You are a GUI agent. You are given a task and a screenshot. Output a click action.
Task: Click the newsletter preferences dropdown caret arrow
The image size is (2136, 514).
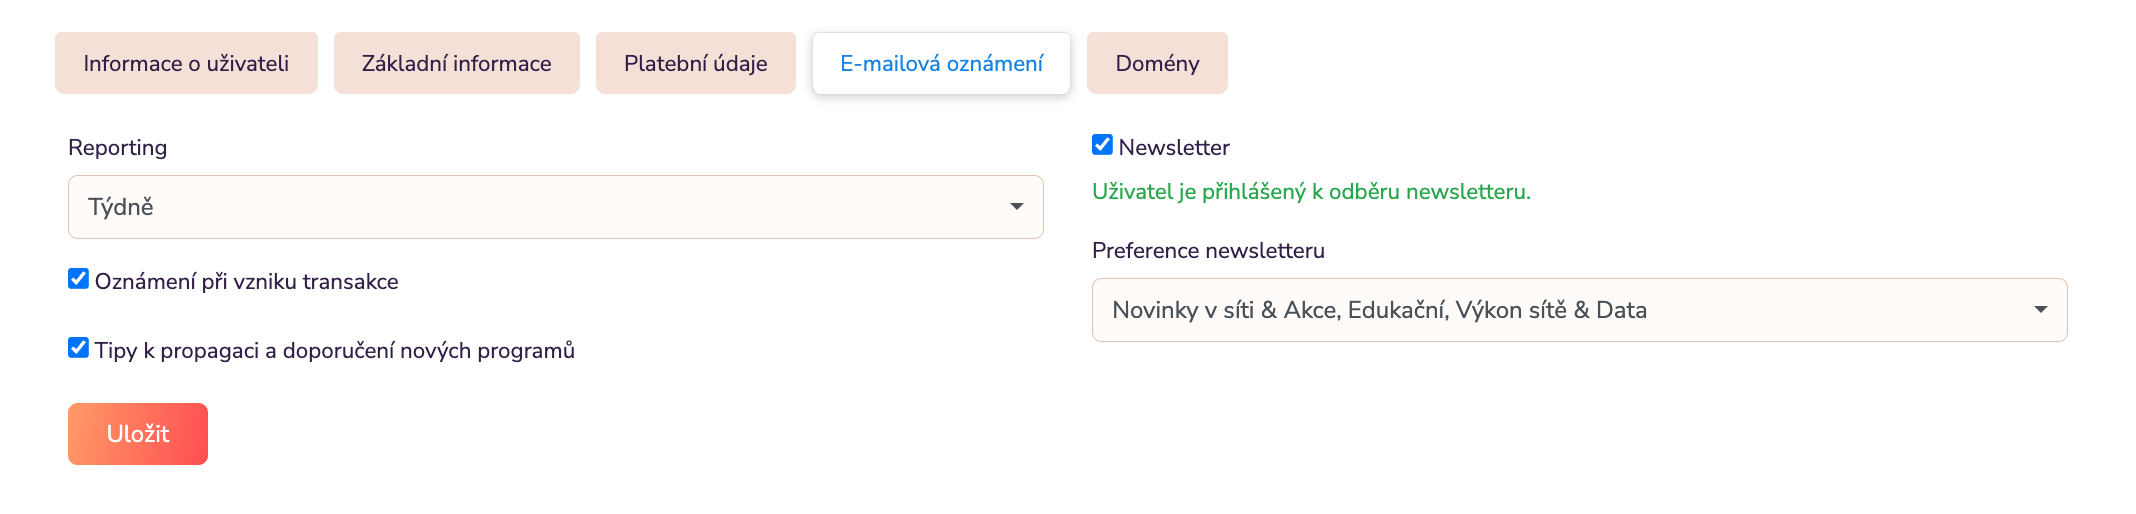pos(2040,310)
